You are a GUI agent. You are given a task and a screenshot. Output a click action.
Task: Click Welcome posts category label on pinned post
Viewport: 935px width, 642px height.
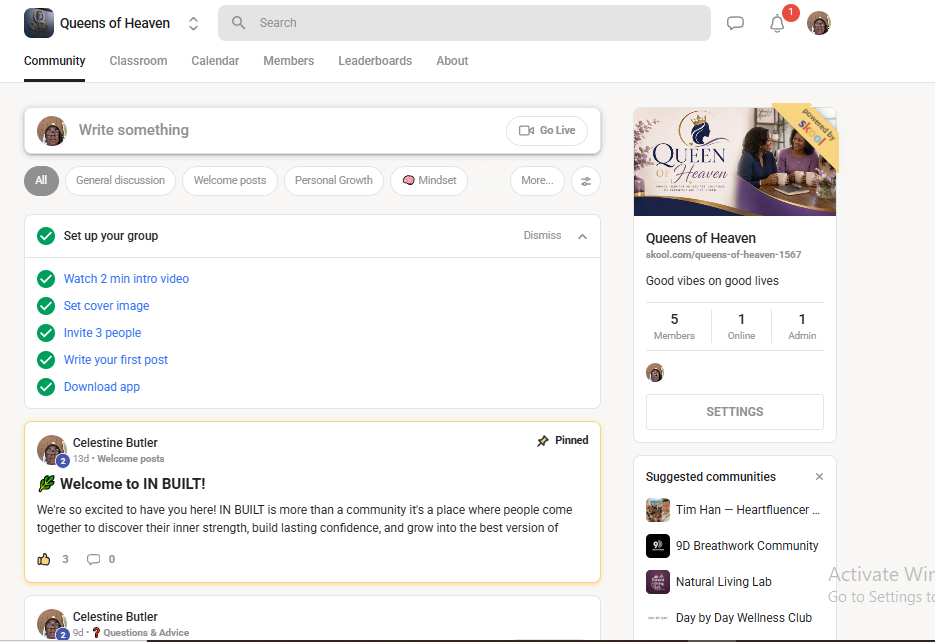(x=131, y=459)
